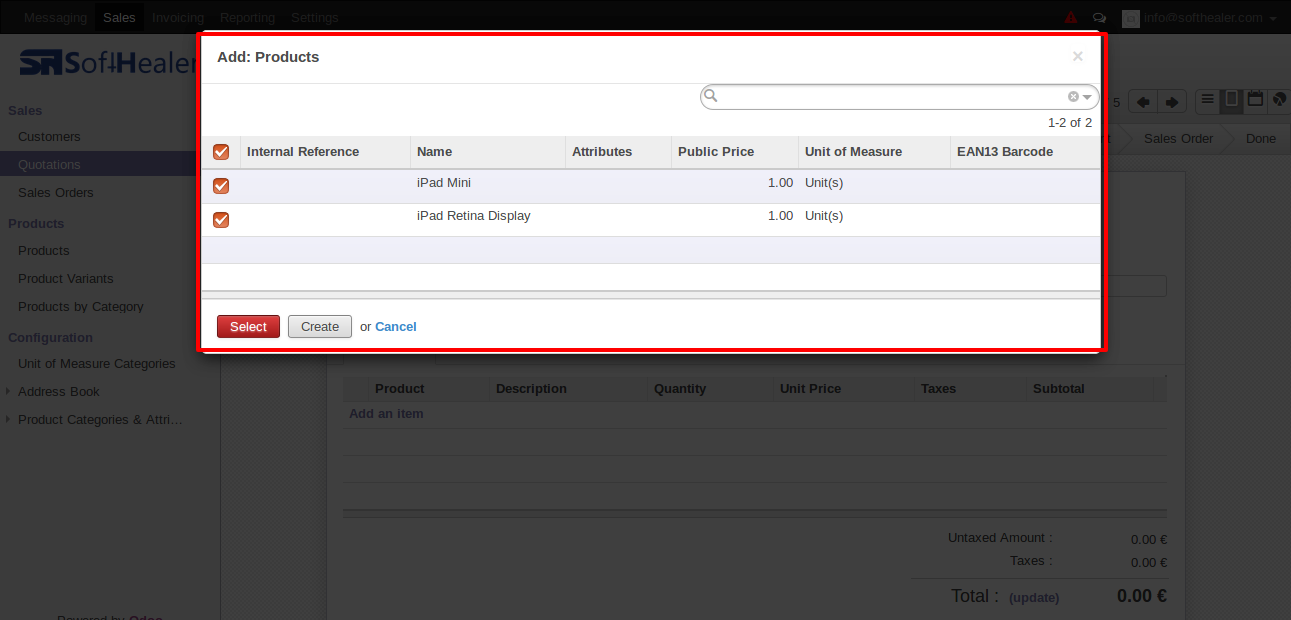This screenshot has width=1291, height=620.
Task: Click the Create button
Action: 320,327
